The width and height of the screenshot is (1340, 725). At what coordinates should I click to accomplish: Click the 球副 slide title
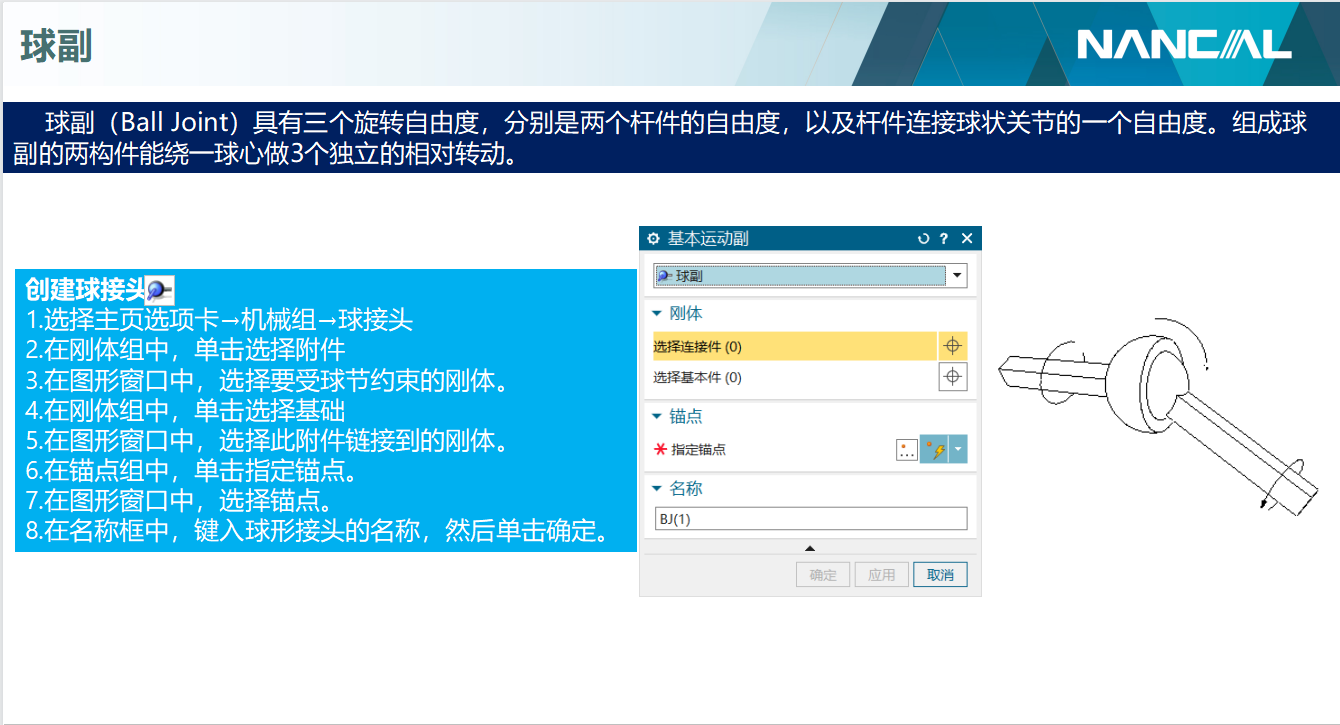tap(55, 45)
